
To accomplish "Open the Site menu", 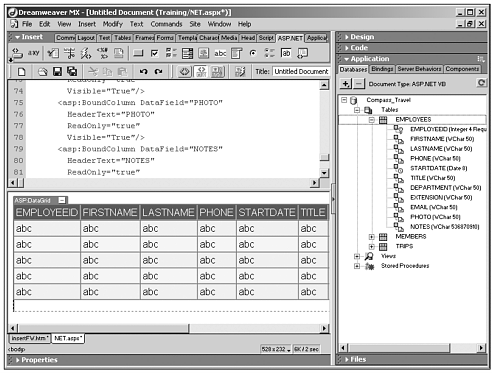I will point(195,24).
